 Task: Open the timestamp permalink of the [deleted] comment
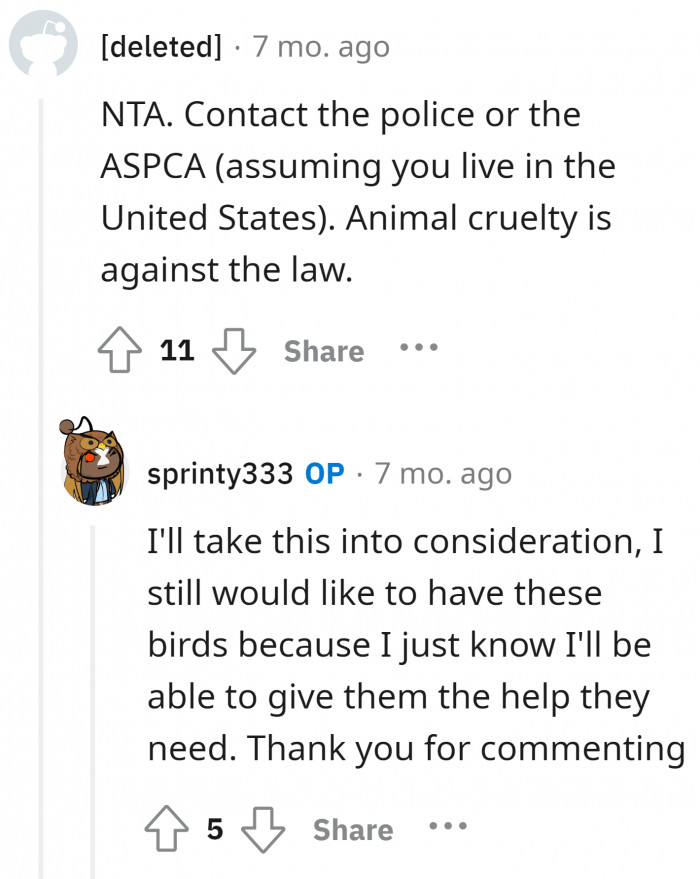[319, 46]
